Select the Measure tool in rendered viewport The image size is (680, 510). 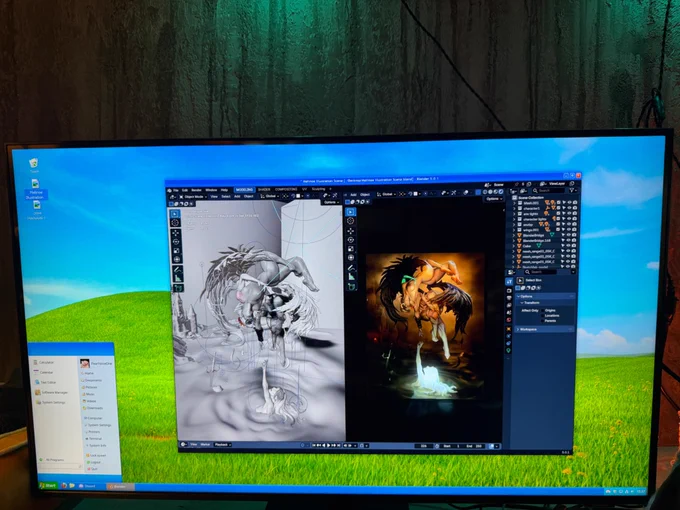tap(351, 277)
